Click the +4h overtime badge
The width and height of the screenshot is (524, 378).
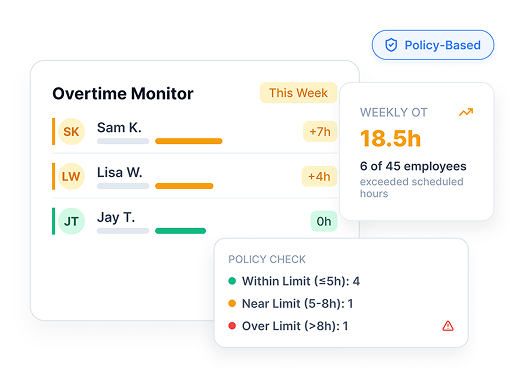(x=319, y=176)
